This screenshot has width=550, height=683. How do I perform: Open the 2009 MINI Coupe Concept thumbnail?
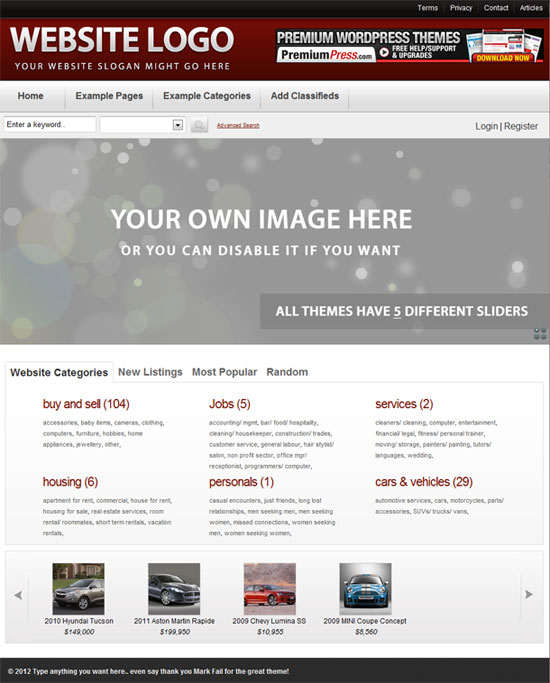click(365, 588)
